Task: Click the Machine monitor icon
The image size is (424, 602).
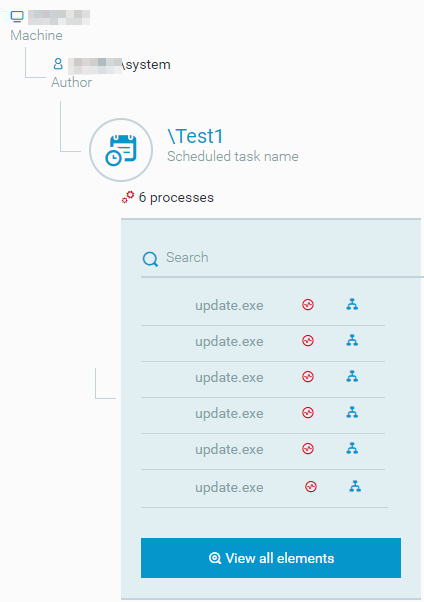Action: click(17, 17)
